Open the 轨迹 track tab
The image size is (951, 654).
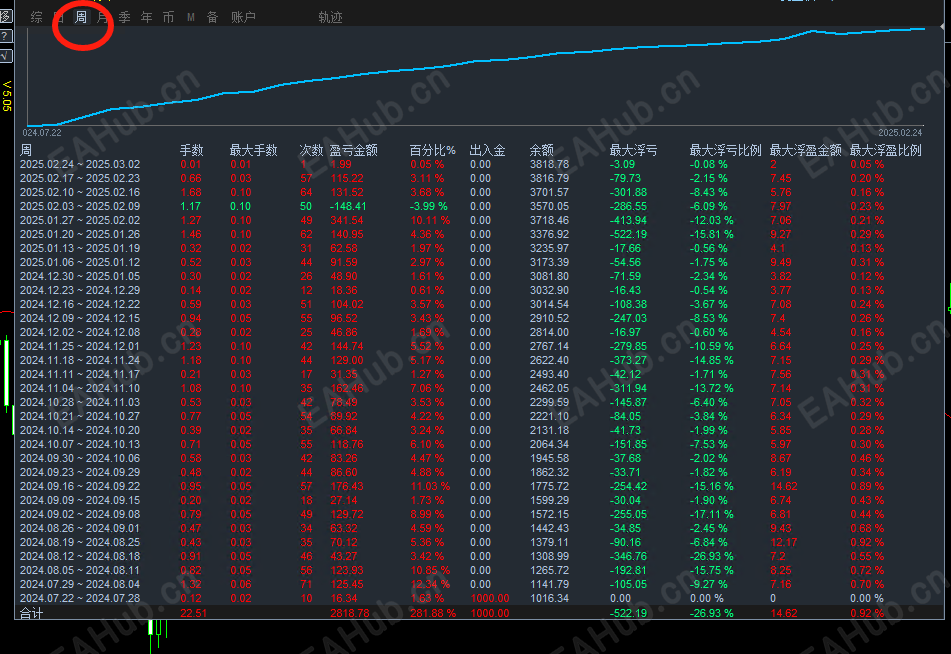(x=331, y=17)
